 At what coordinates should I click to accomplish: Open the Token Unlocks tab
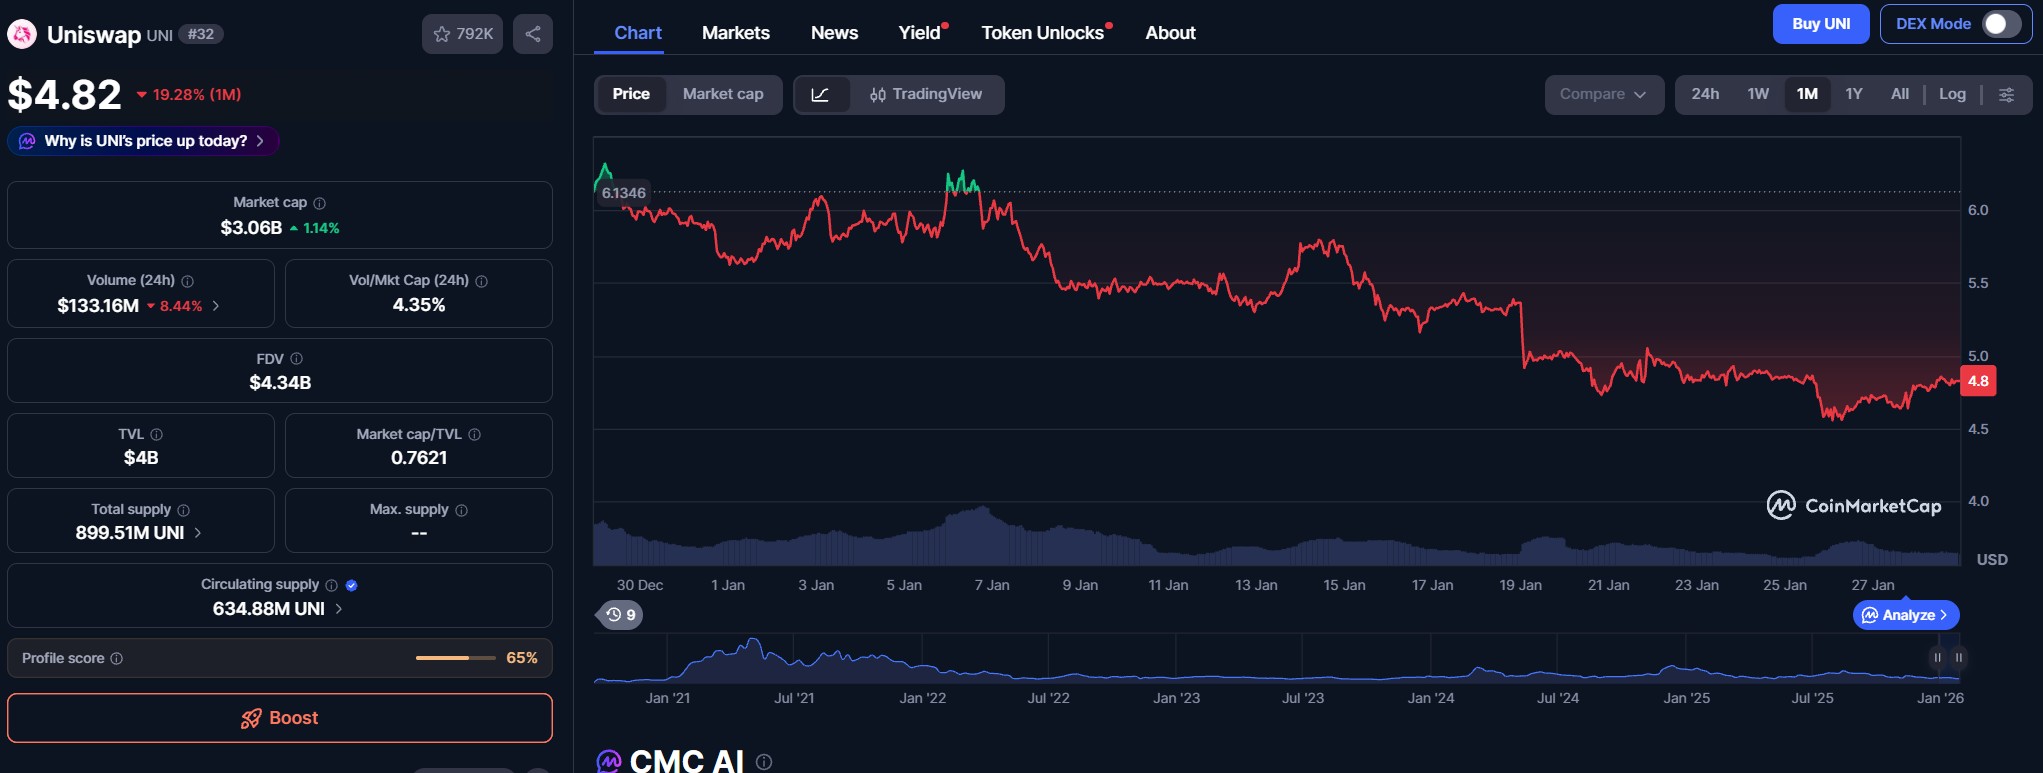(x=1043, y=33)
